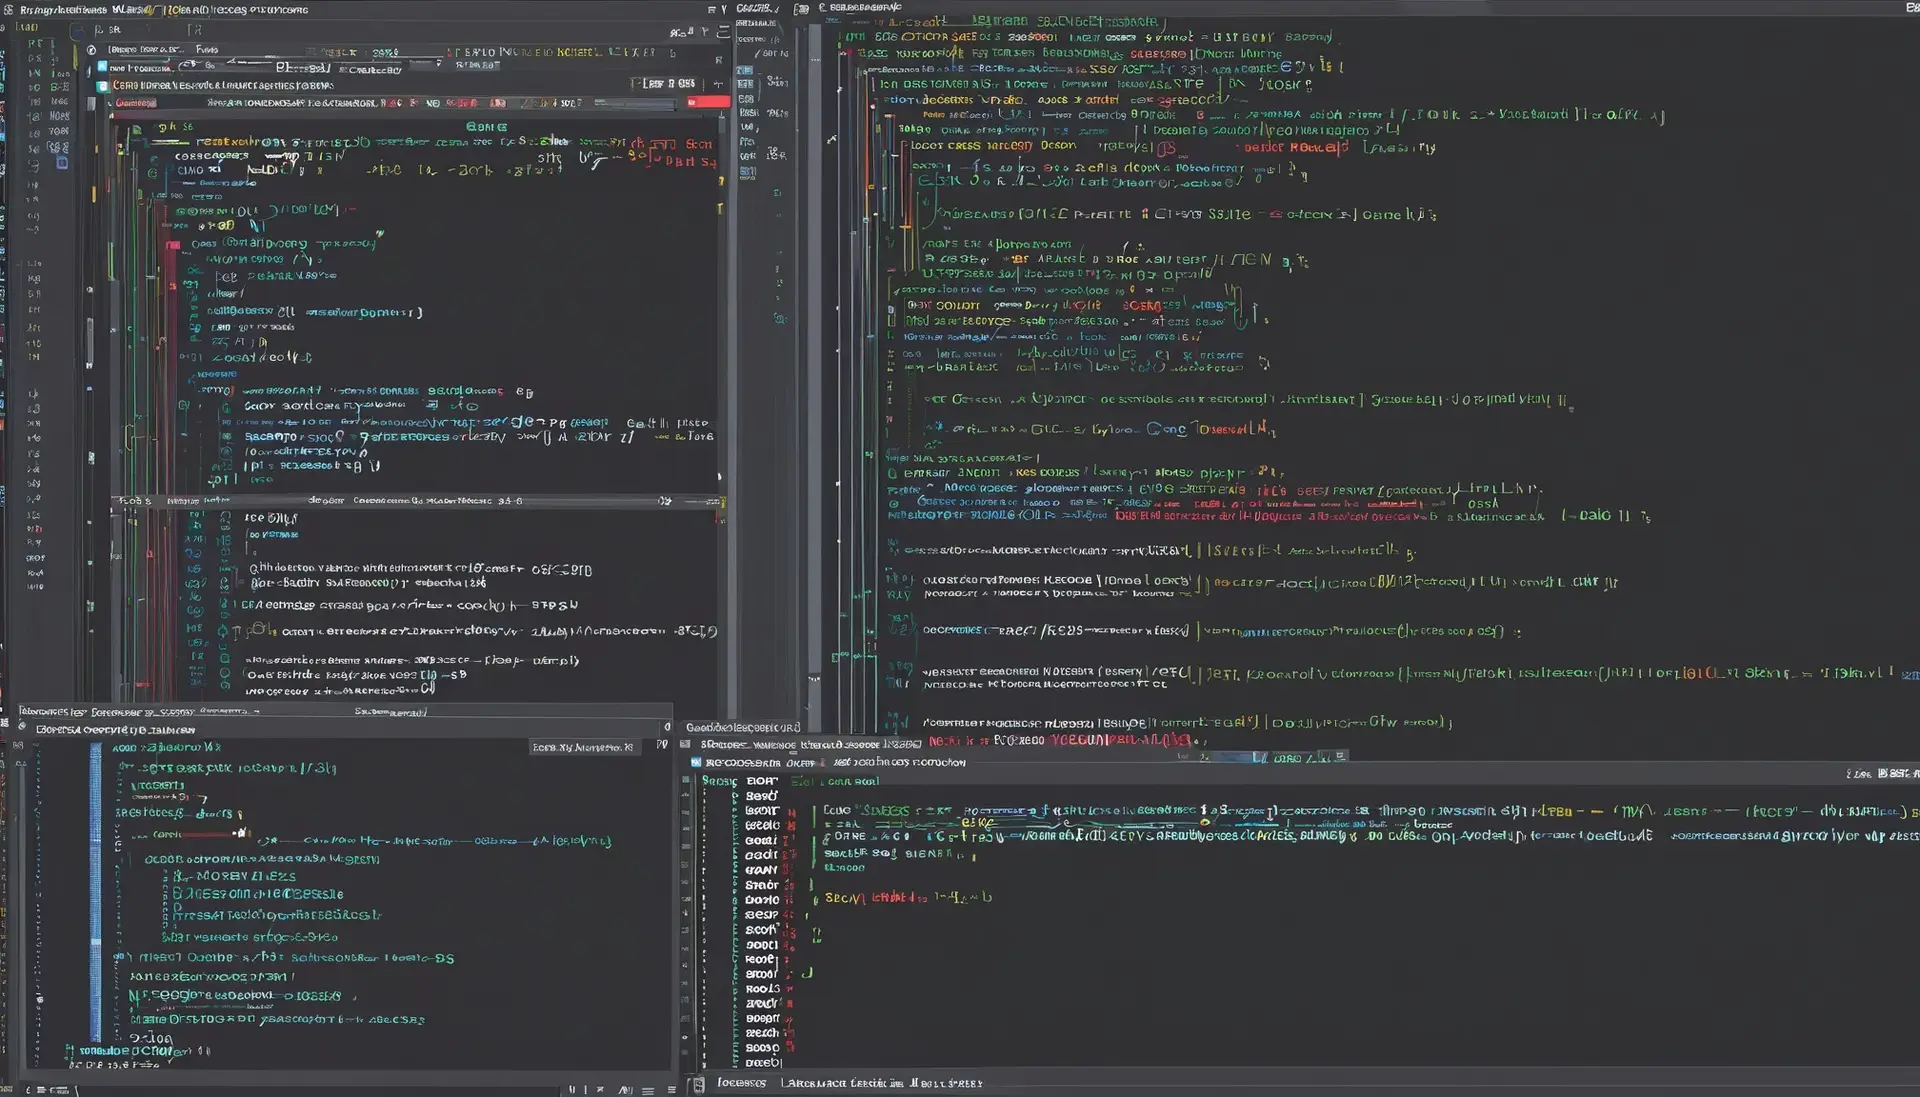The image size is (1920, 1097).
Task: Click the app logo icon in top-left corner
Action: (6, 10)
